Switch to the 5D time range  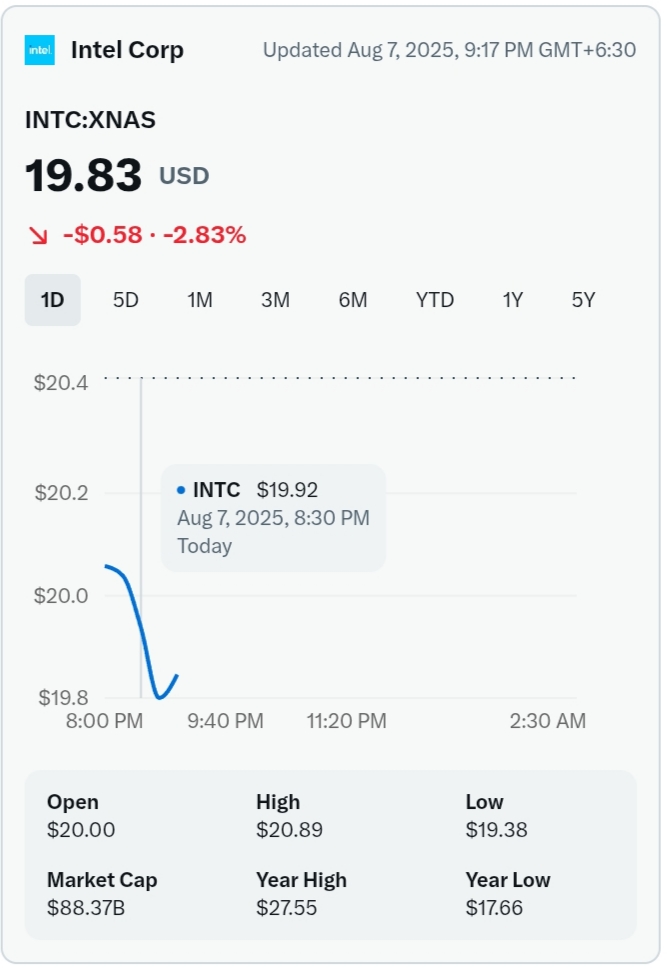[126, 300]
